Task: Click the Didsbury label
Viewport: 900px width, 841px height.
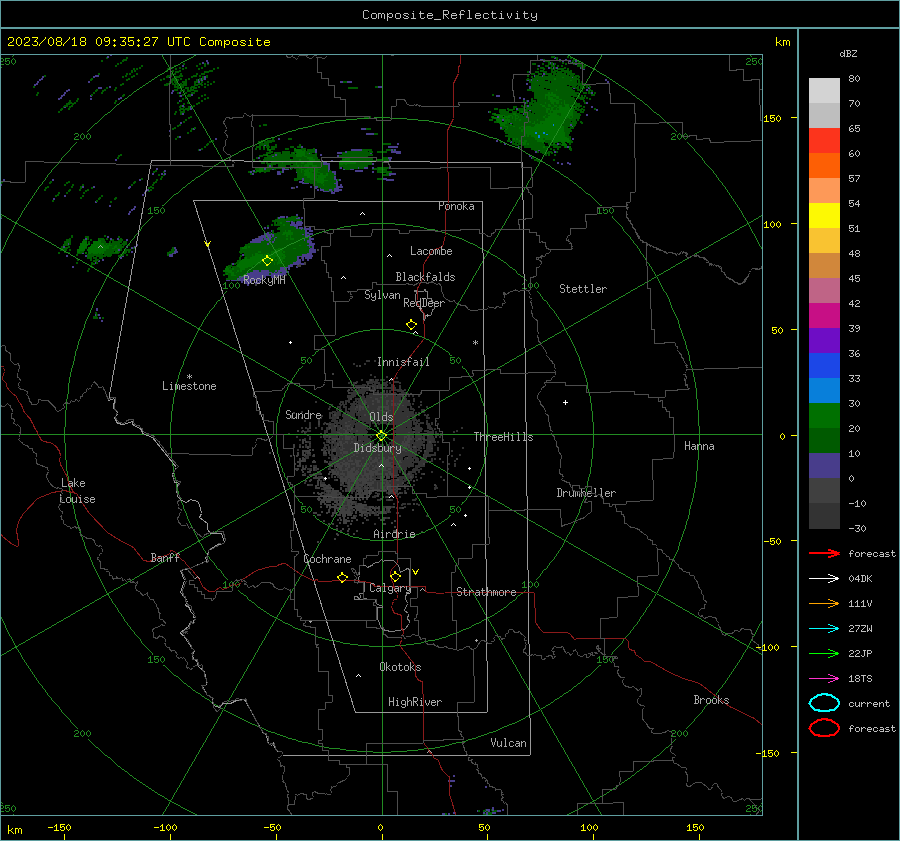Action: 378,448
